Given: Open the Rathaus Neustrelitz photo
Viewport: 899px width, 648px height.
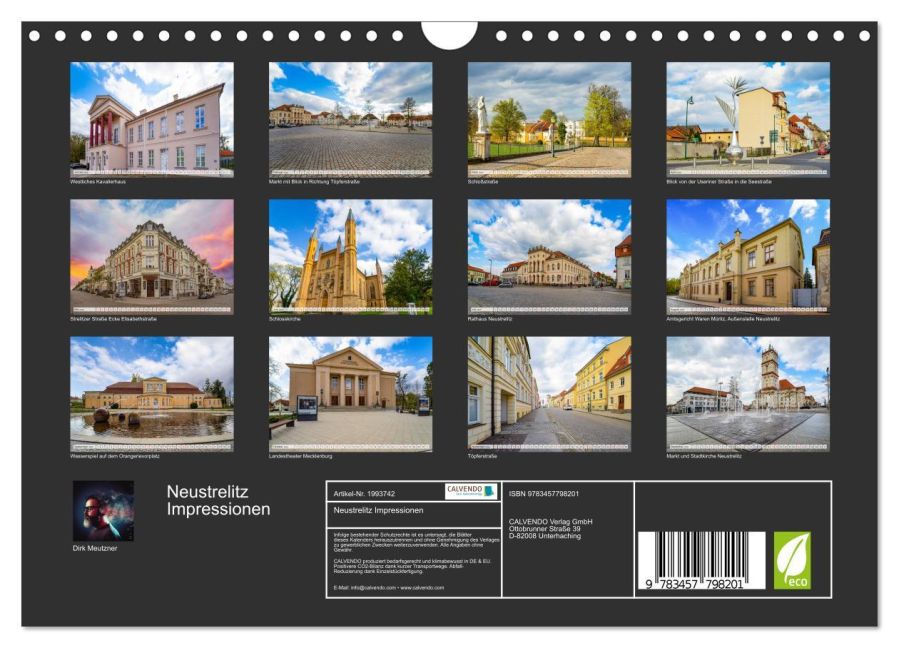Looking at the screenshot, I should tap(547, 260).
